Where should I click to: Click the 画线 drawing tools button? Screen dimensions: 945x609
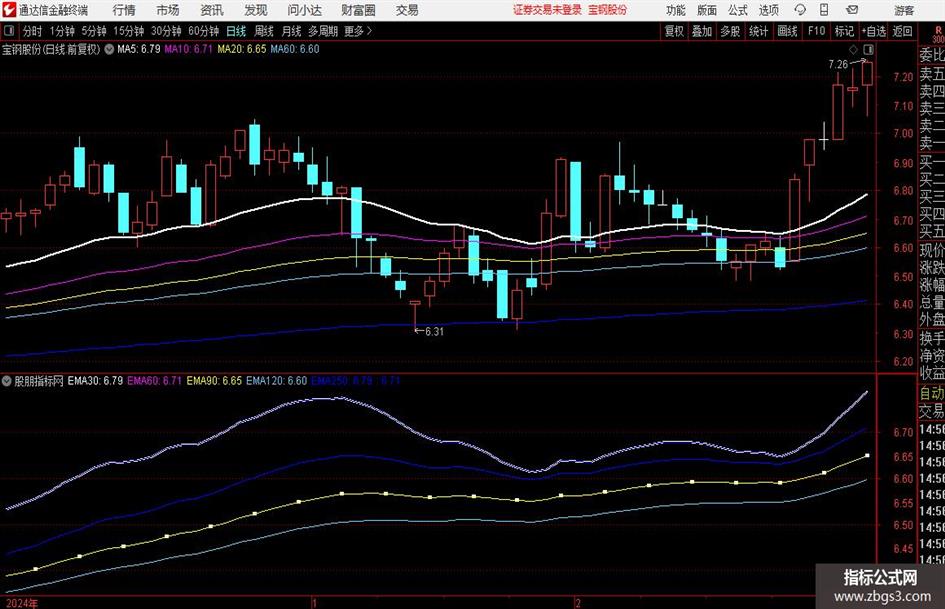787,31
